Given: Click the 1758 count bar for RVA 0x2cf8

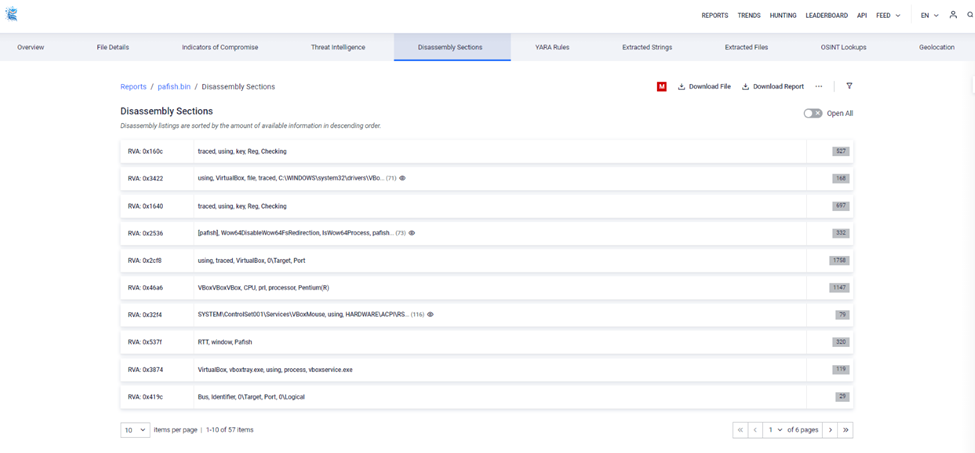Looking at the screenshot, I should (x=839, y=260).
